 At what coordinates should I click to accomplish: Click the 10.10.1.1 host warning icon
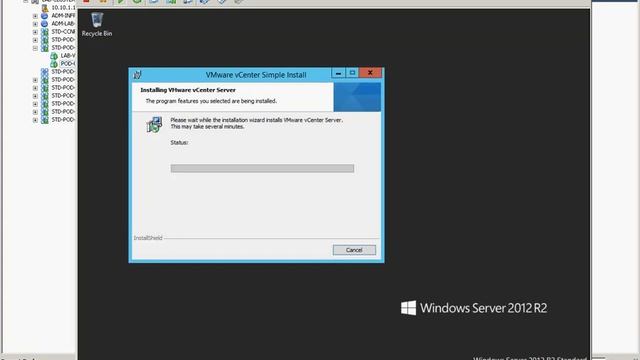click(x=45, y=8)
